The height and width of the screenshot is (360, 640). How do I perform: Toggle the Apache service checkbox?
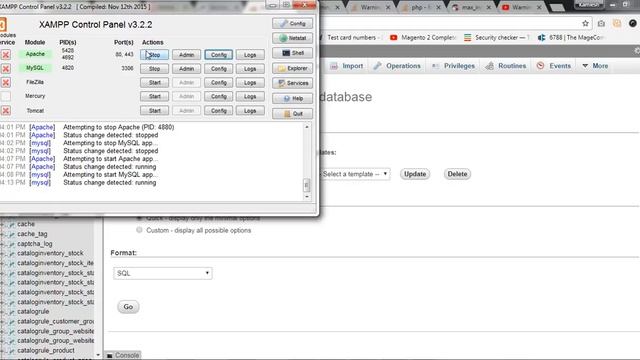(6, 55)
